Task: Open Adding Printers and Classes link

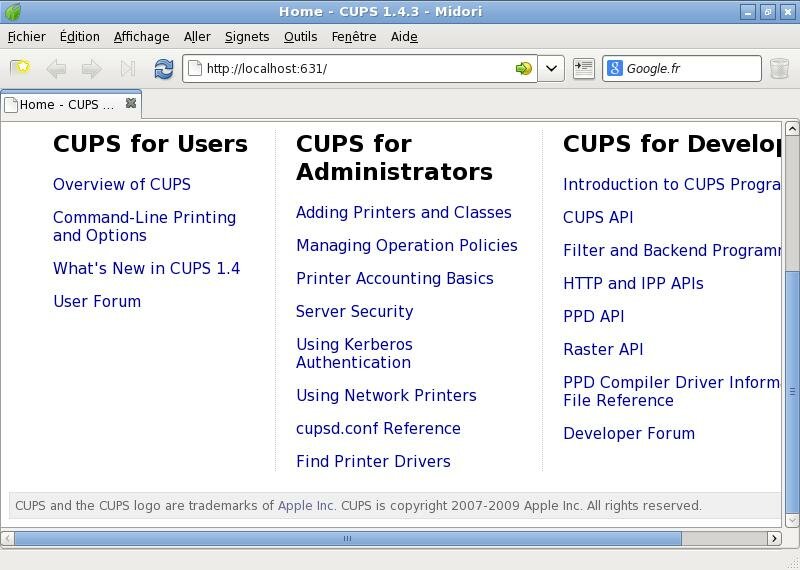Action: click(404, 212)
